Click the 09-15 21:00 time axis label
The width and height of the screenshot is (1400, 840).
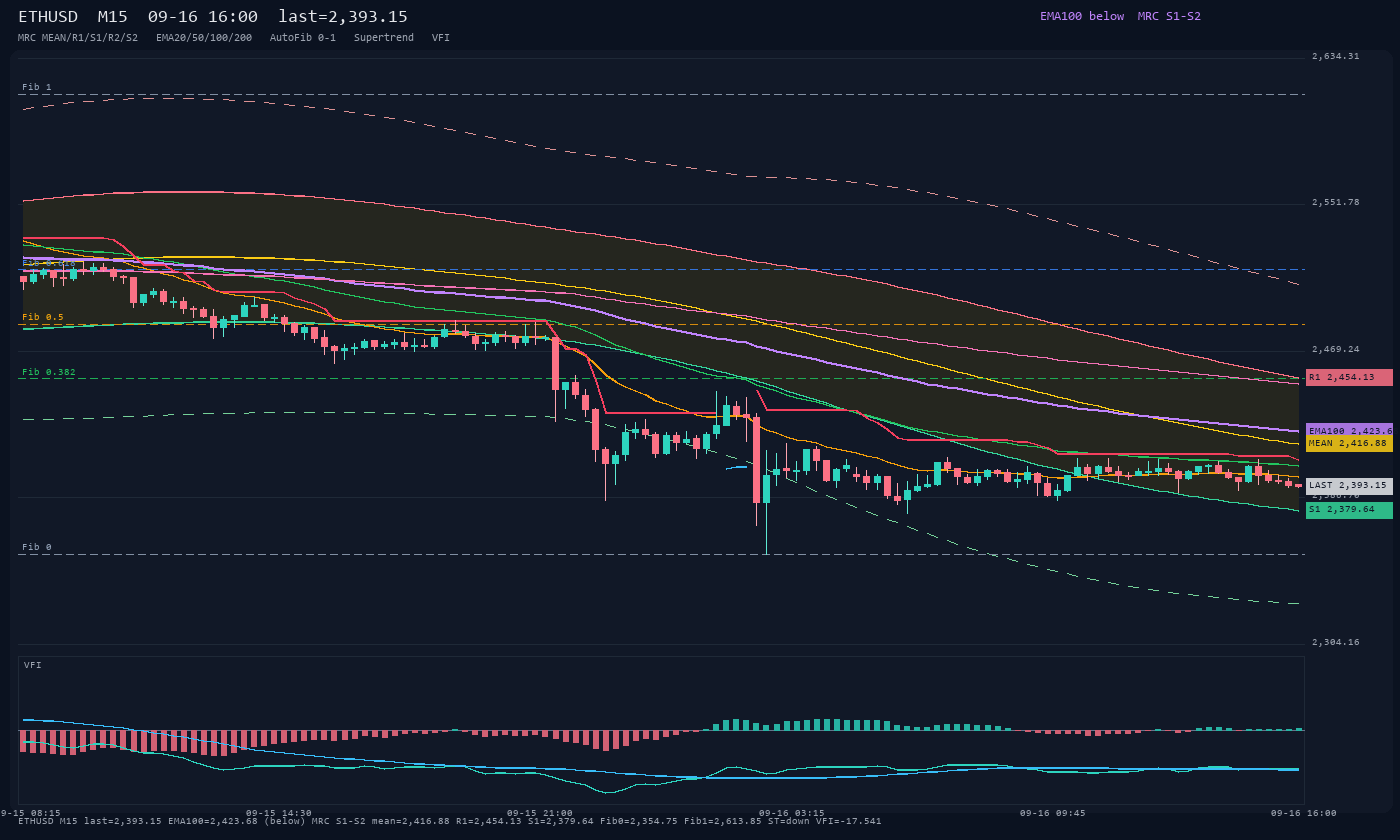pyautogui.click(x=540, y=813)
